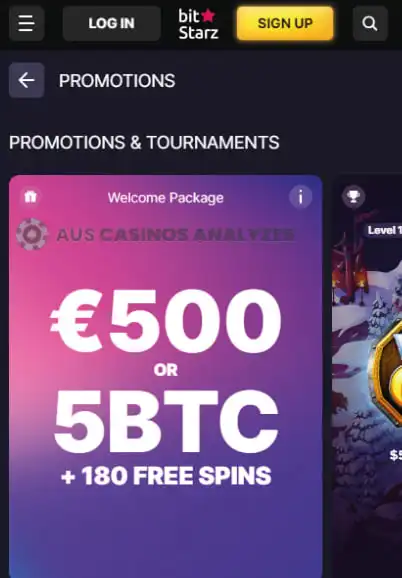The height and width of the screenshot is (578, 402).
Task: Click the Promotions & Tournaments heading
Action: [x=144, y=143]
